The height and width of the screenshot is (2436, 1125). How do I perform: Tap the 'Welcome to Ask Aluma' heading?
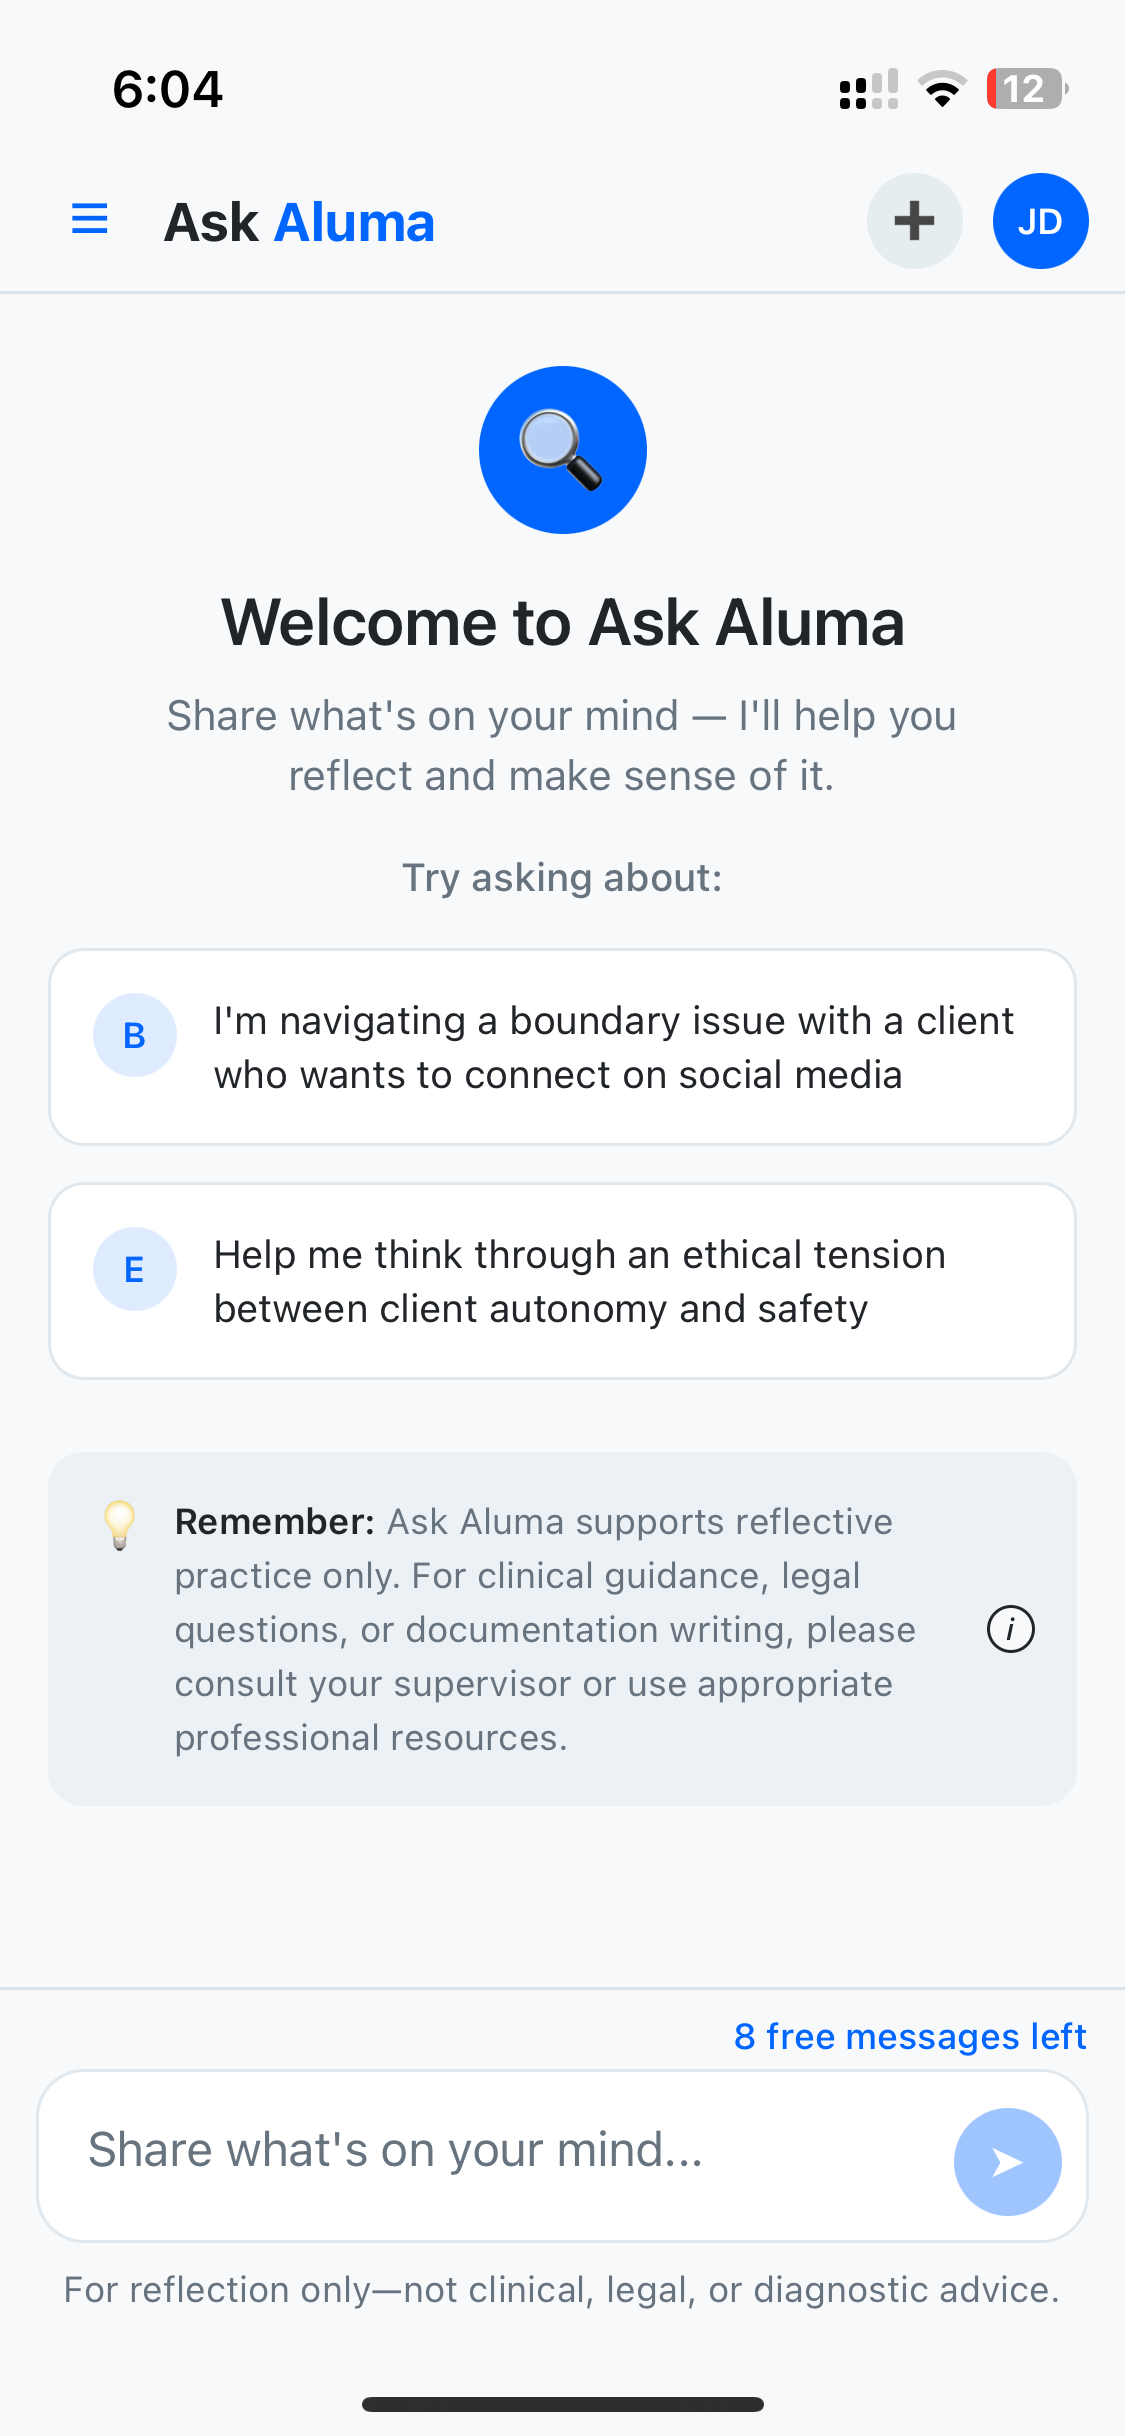click(562, 622)
